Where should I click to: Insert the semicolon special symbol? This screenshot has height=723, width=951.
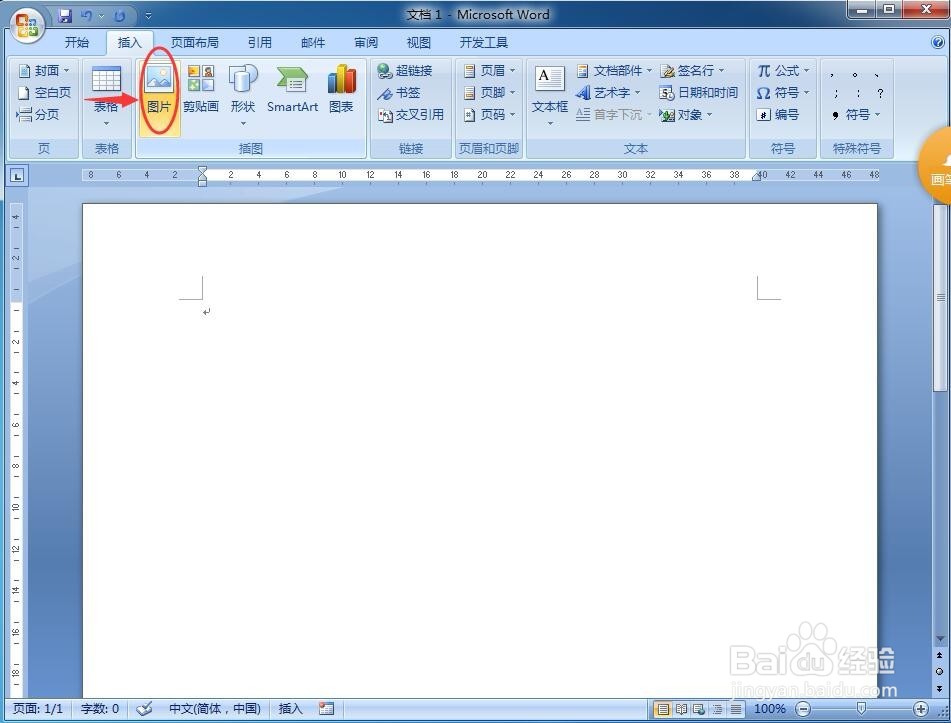(836, 93)
